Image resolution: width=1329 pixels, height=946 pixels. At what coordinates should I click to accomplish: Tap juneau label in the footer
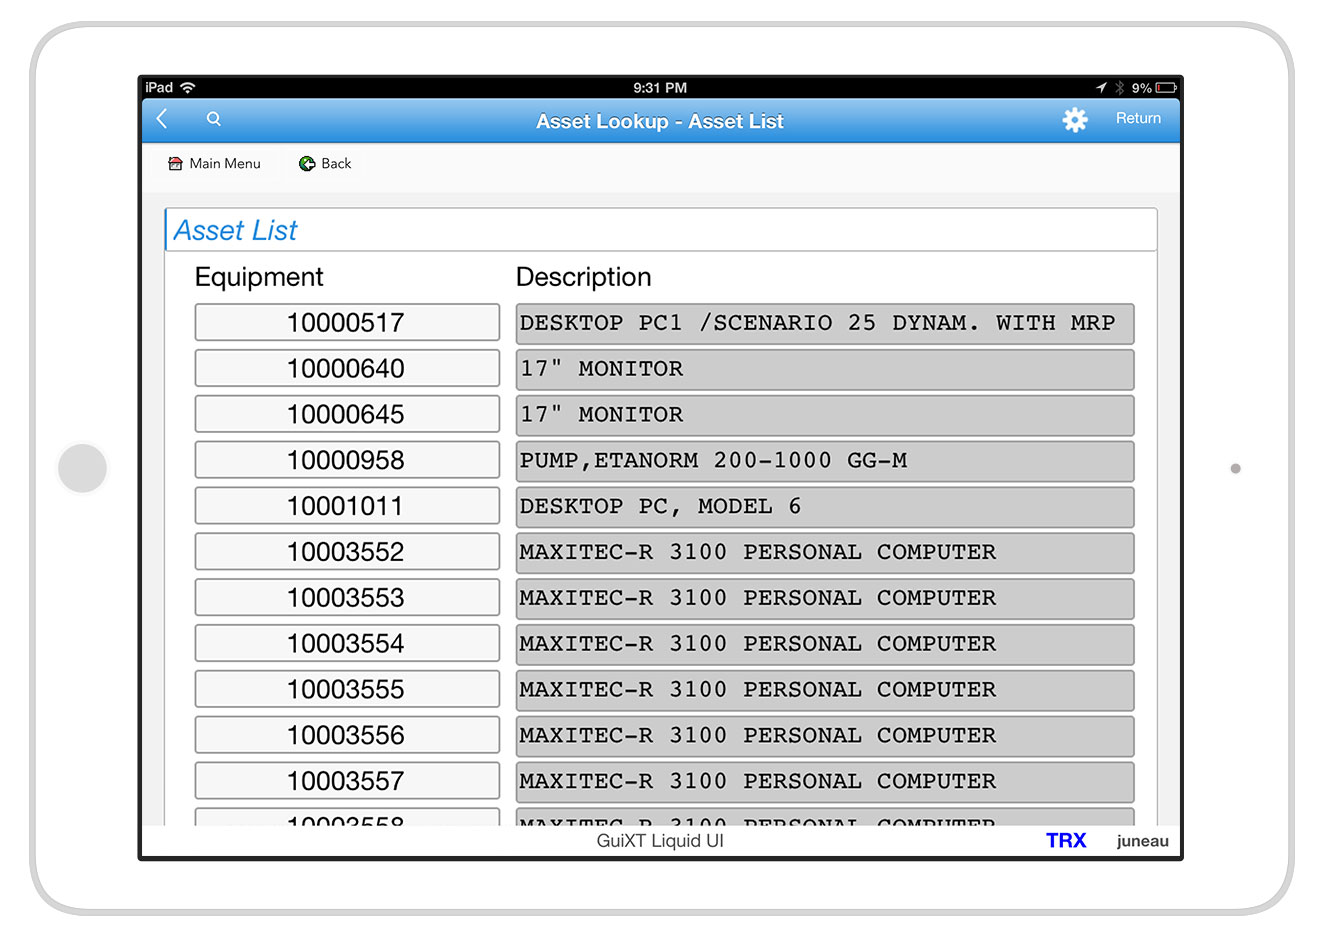click(x=1142, y=841)
